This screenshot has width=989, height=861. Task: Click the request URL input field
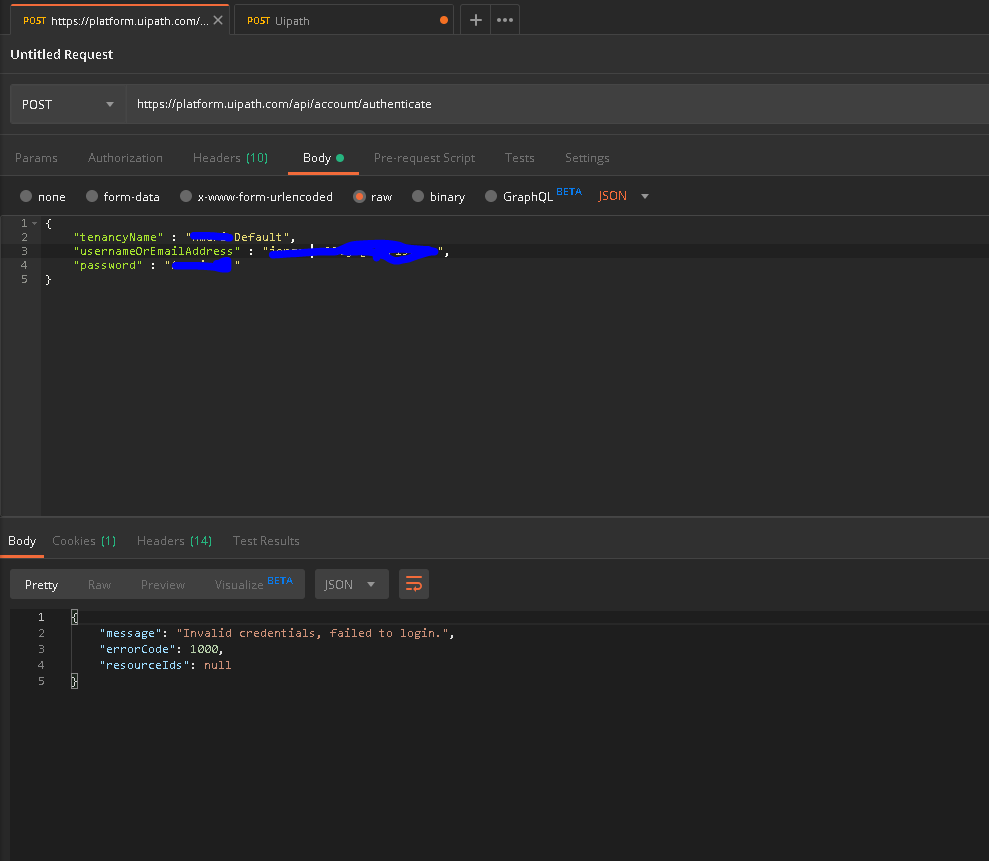point(557,104)
